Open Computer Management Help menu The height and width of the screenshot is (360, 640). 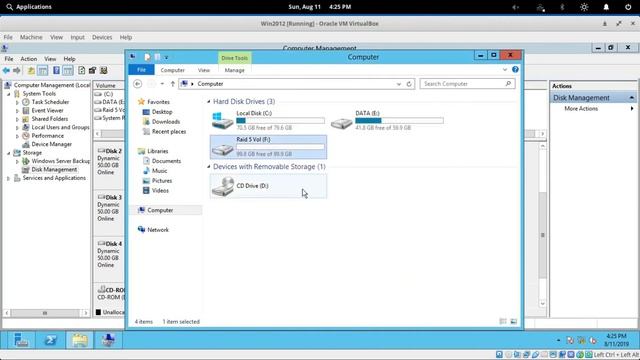(69, 59)
